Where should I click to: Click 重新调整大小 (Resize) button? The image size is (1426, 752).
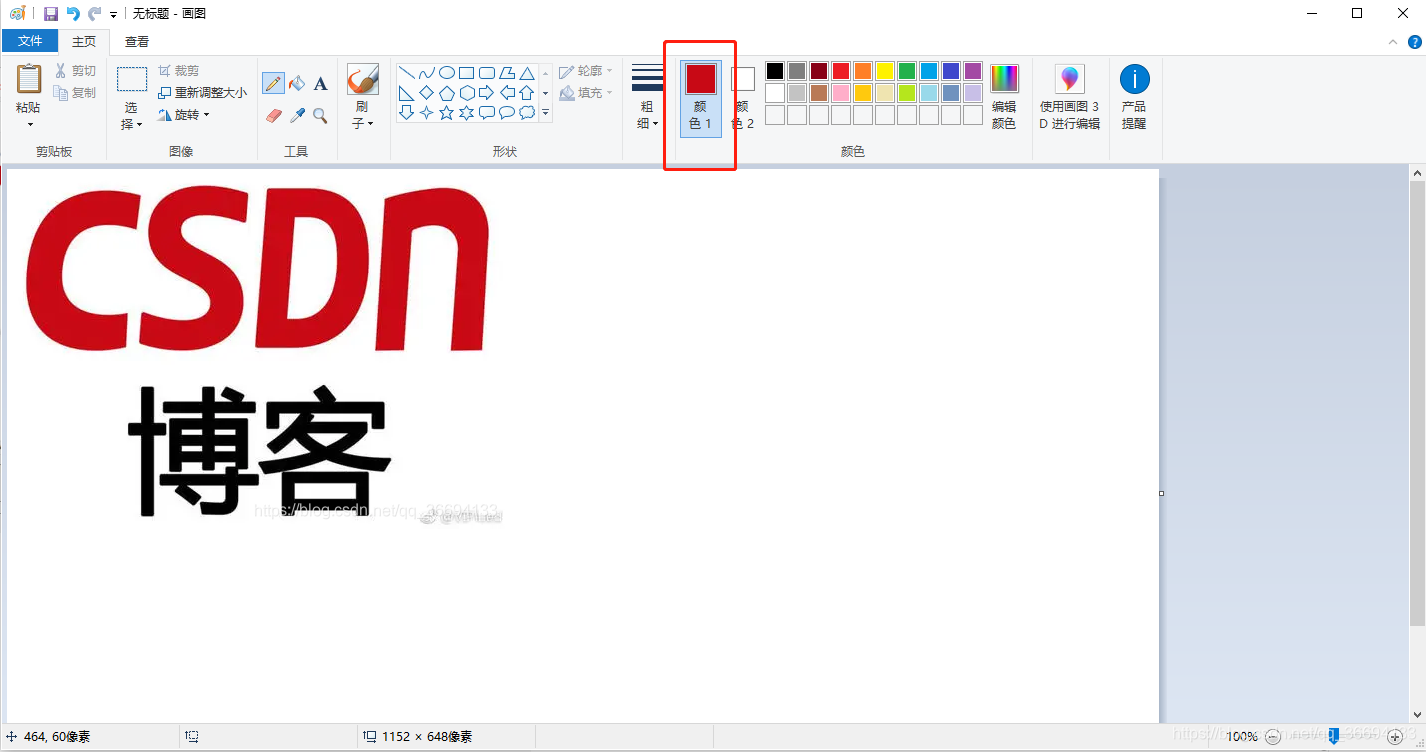tap(202, 93)
